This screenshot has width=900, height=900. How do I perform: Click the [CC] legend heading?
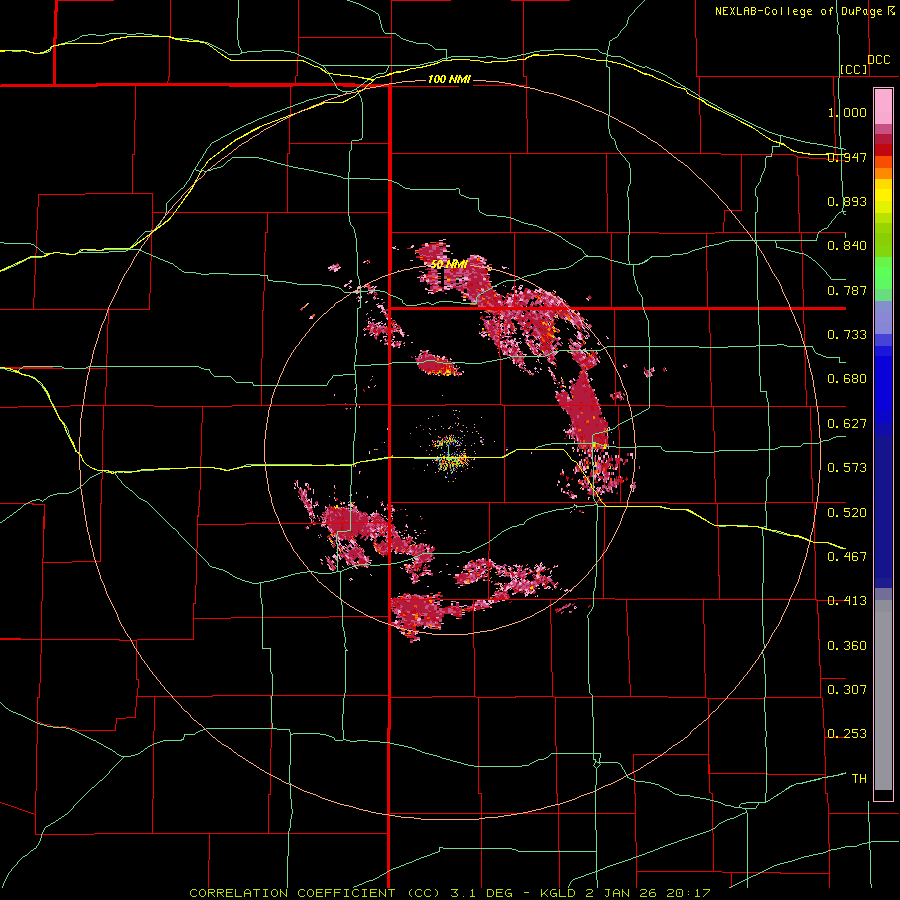(854, 69)
